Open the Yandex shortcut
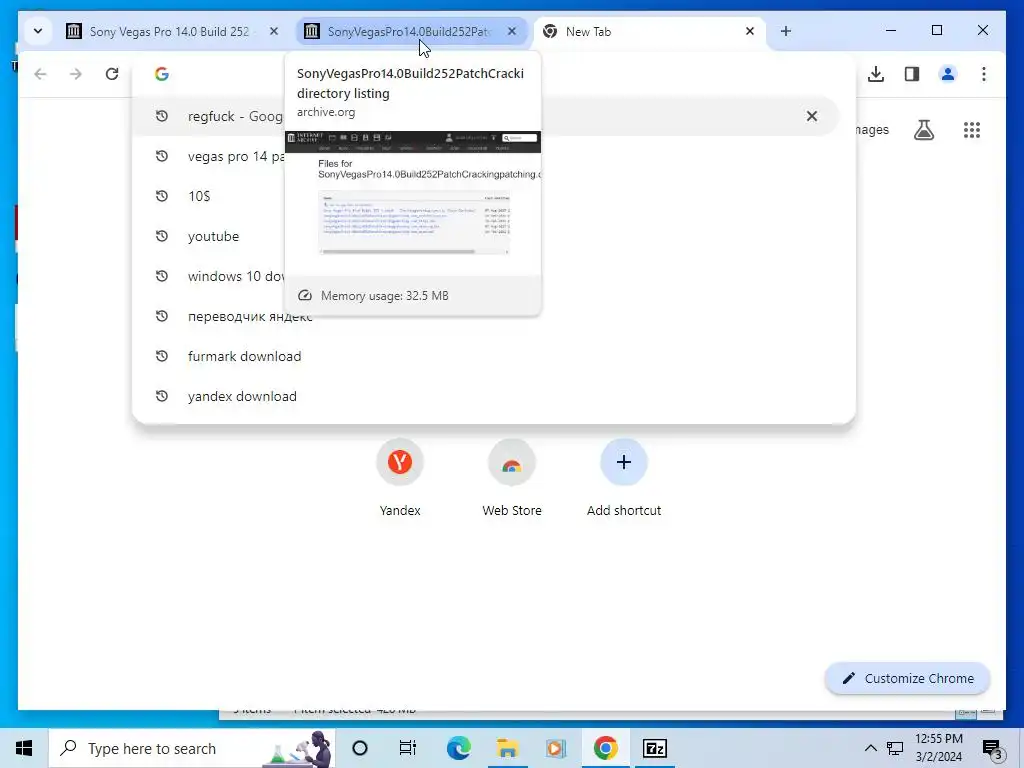The image size is (1024, 768). (400, 479)
